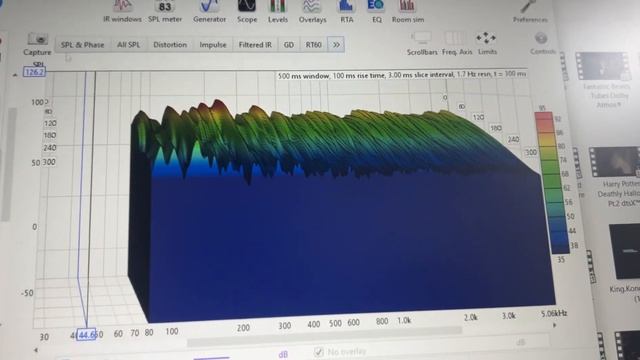Toggle graph Scrollbars

[422, 43]
